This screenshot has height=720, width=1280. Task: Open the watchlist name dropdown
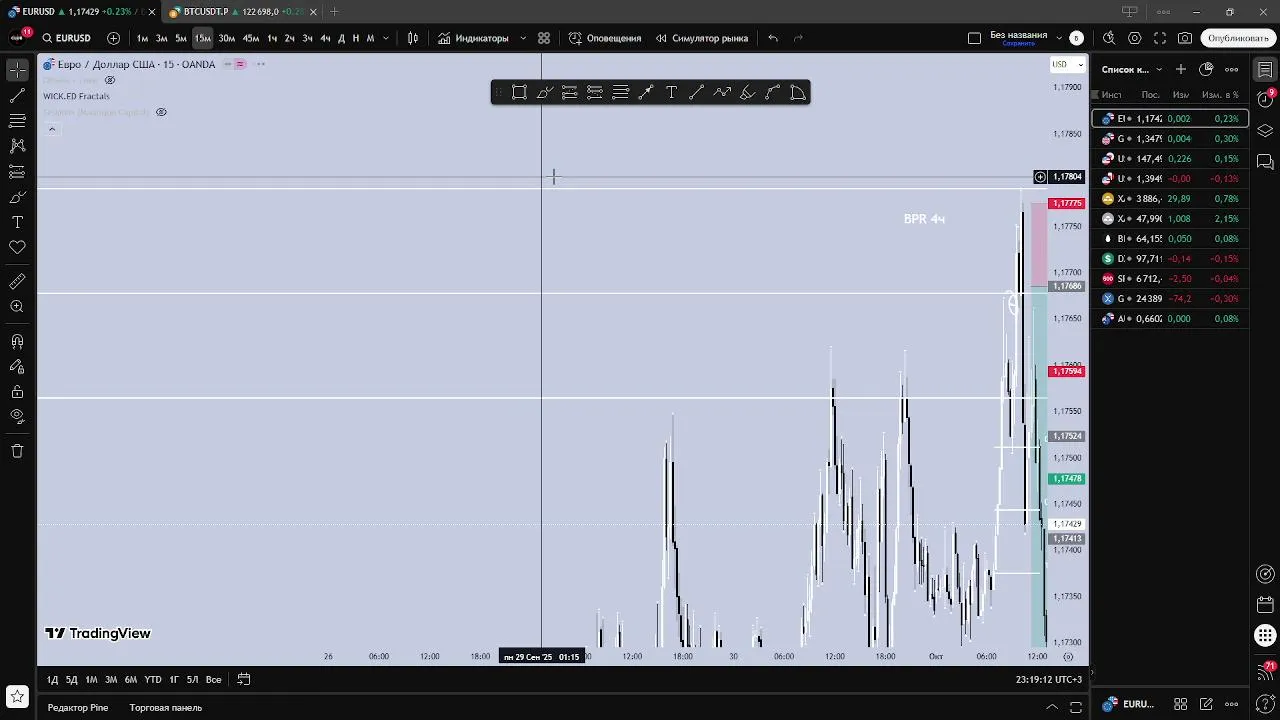coord(1132,69)
